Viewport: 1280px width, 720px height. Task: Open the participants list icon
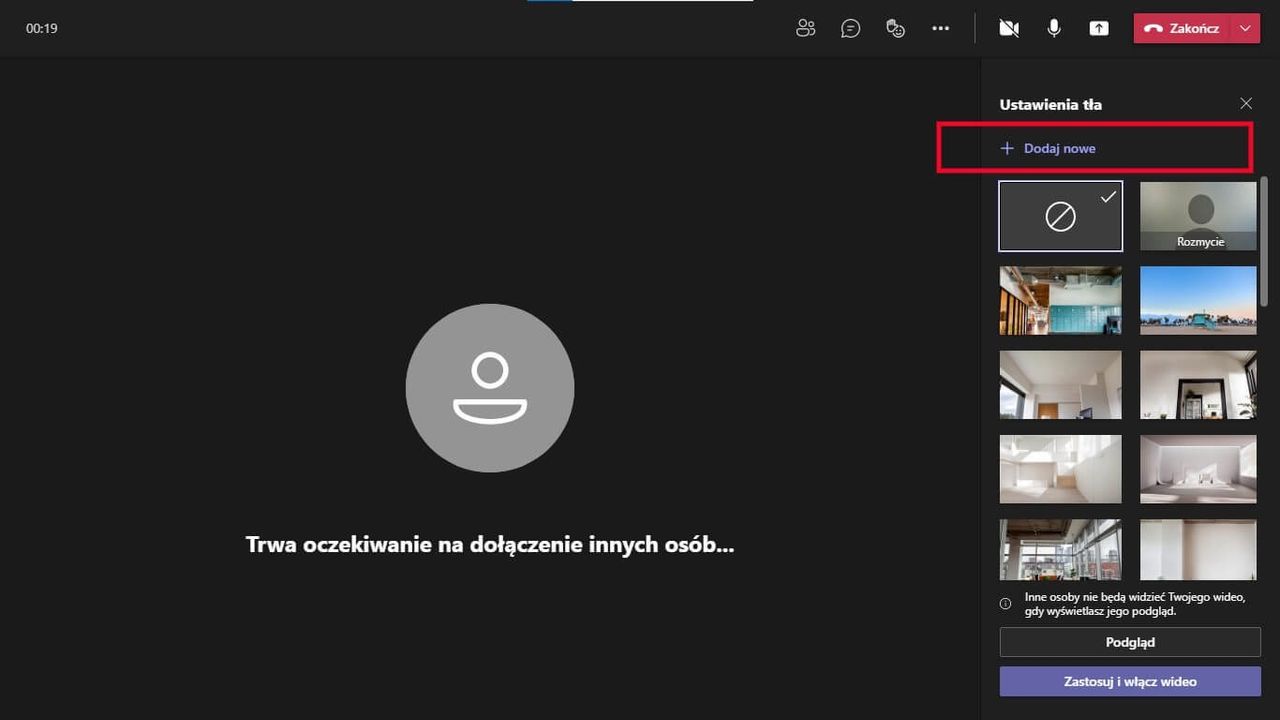[x=806, y=28]
